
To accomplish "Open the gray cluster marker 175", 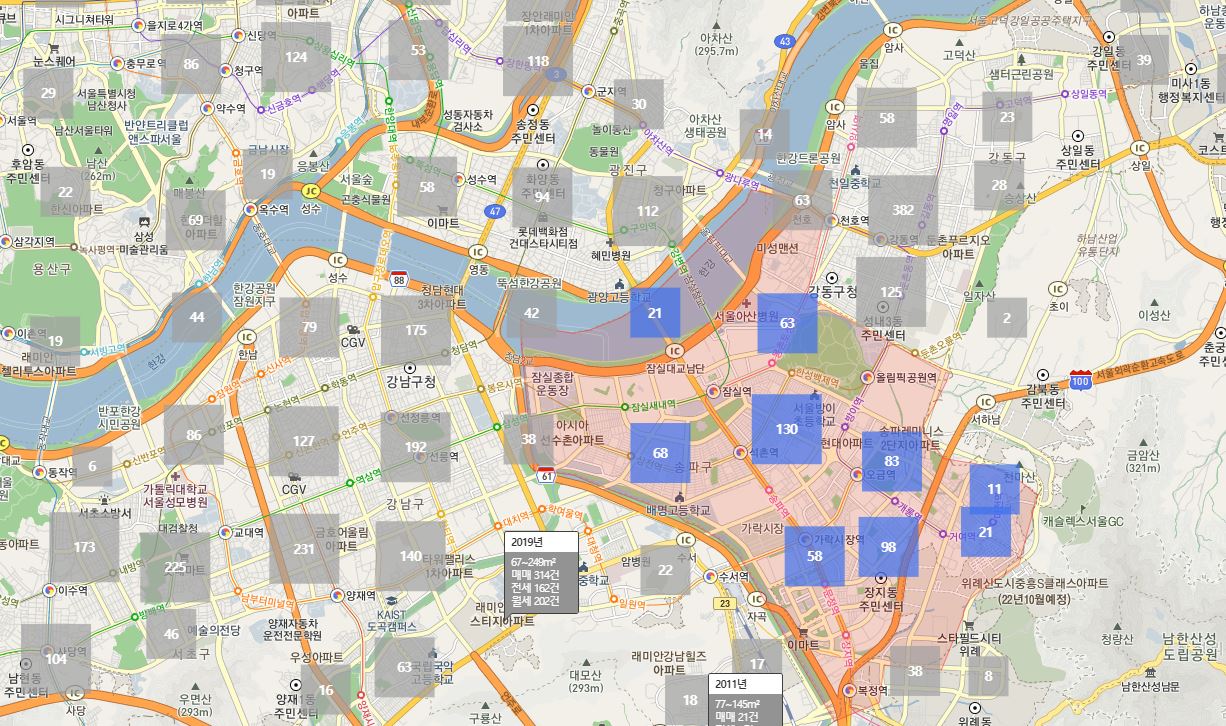I will tap(416, 330).
